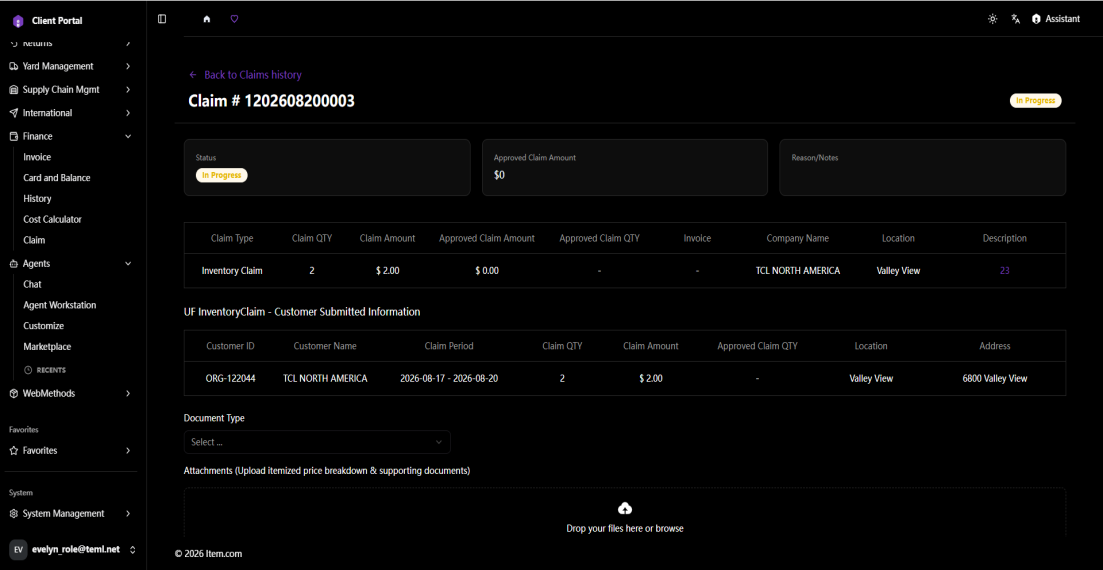Screen dimensions: 1103x570
Task: Open the Agents Chat page
Action: pos(32,284)
